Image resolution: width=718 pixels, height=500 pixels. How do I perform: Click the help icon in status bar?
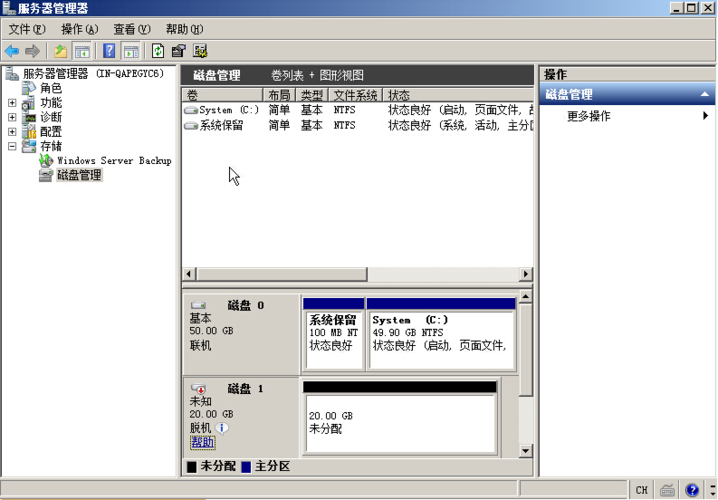(x=692, y=490)
